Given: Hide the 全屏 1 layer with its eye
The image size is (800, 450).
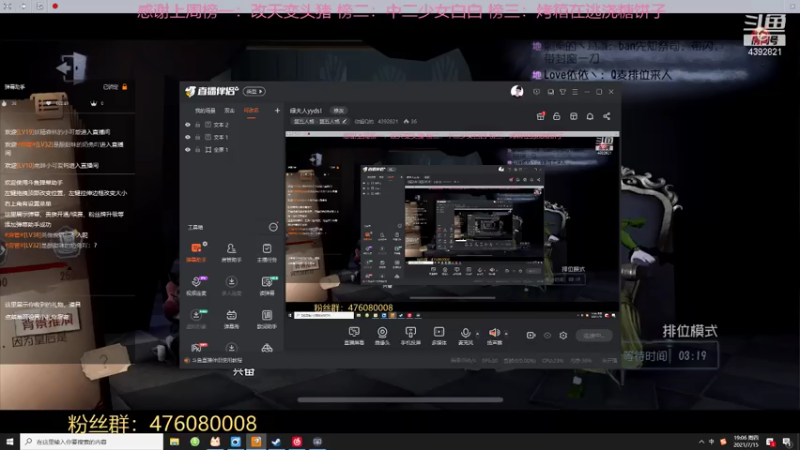Looking at the screenshot, I should (188, 149).
